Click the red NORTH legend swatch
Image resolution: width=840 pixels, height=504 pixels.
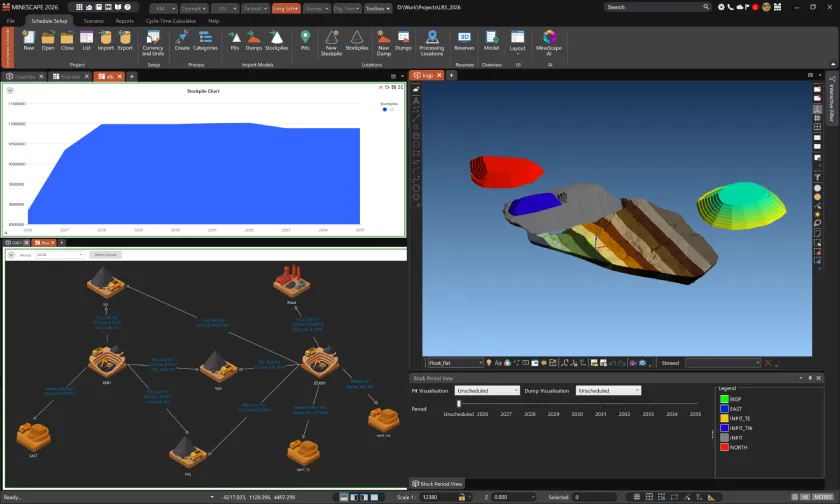tap(724, 447)
